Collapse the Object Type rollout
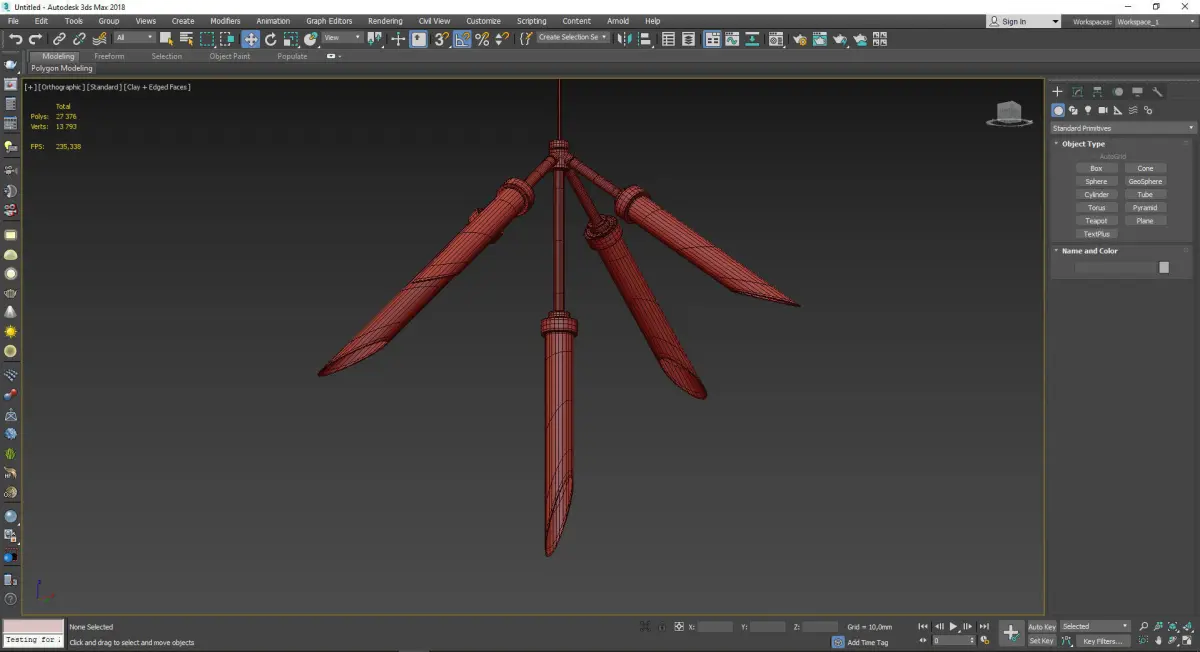This screenshot has width=1200, height=652. (x=1083, y=144)
